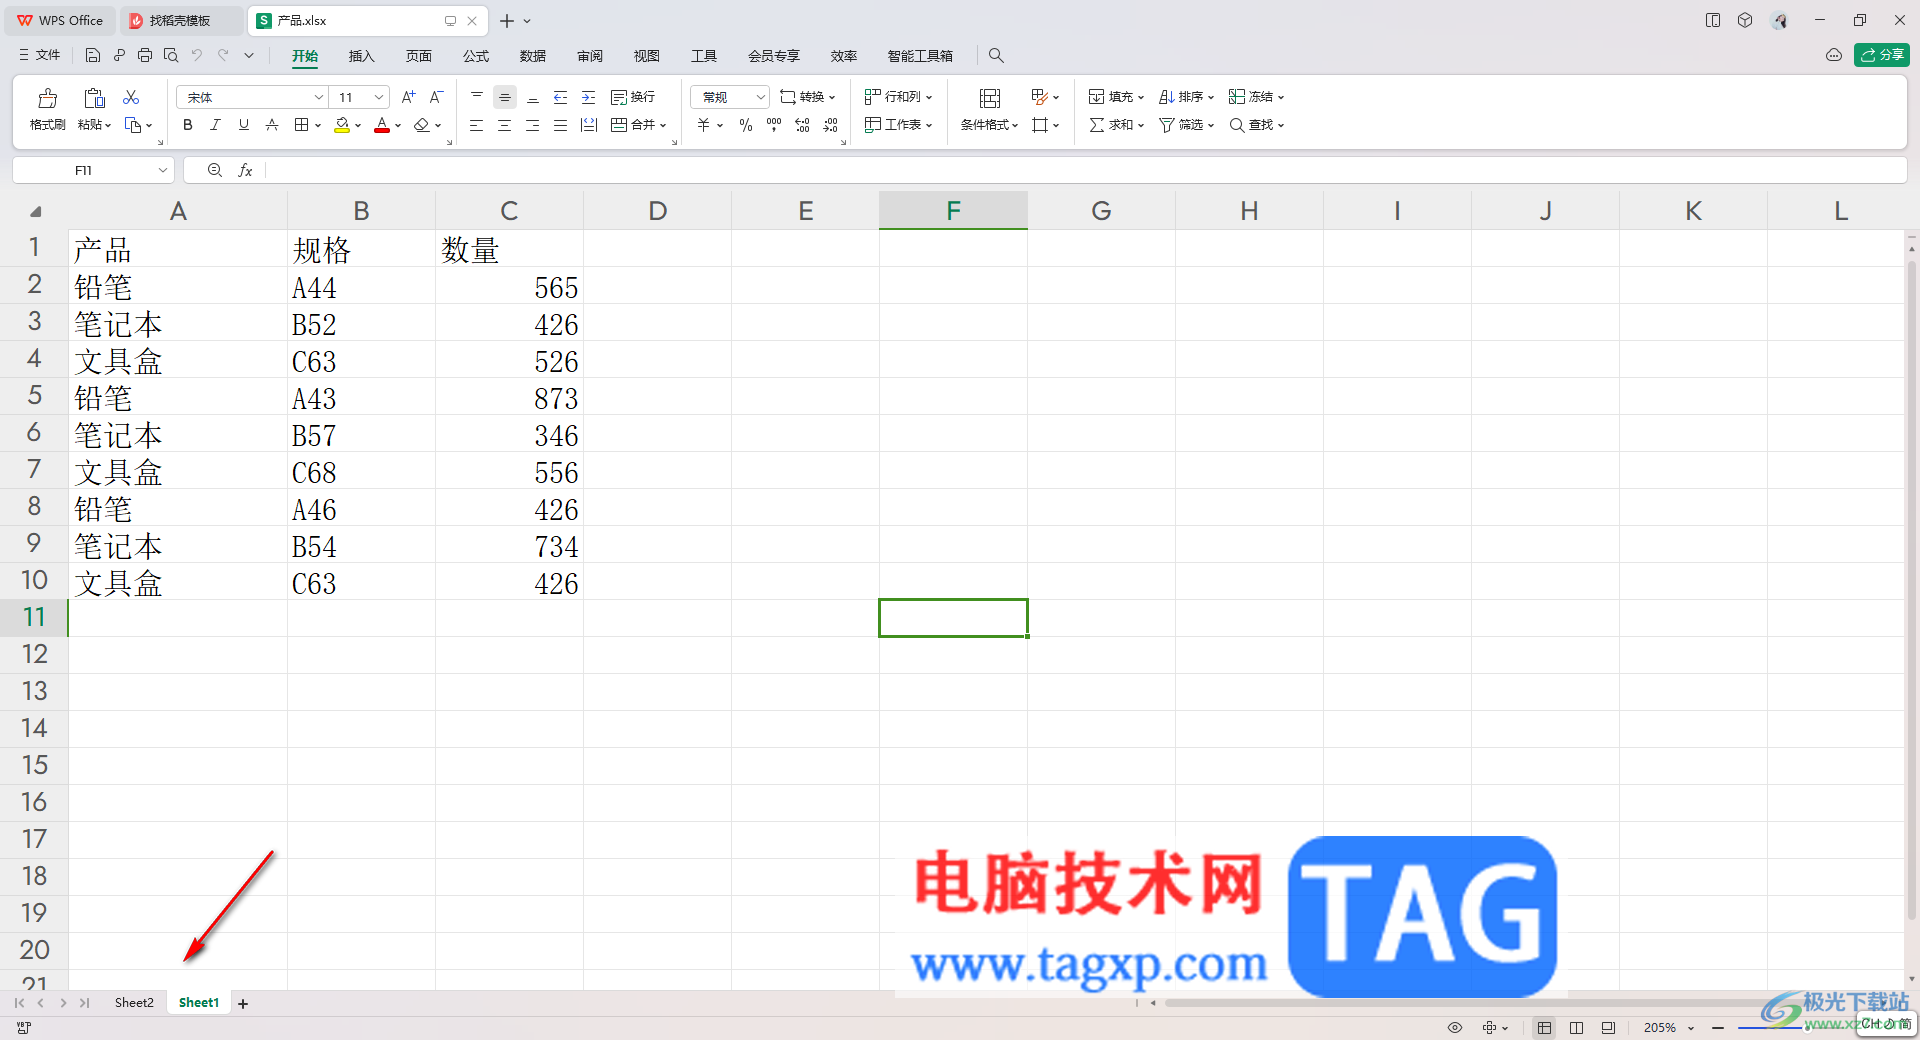Click the eye protection mode icon
Viewport: 1920px width, 1040px height.
click(x=1455, y=1027)
